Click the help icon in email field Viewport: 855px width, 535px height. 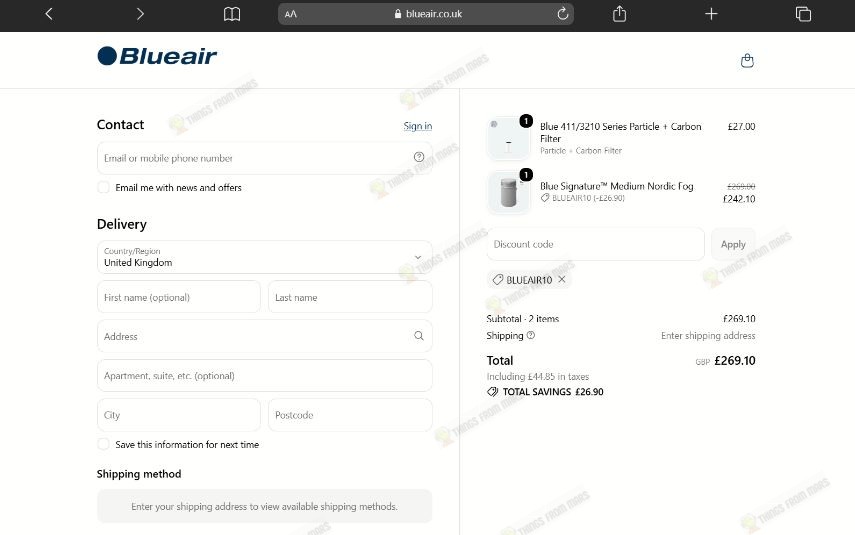419,157
